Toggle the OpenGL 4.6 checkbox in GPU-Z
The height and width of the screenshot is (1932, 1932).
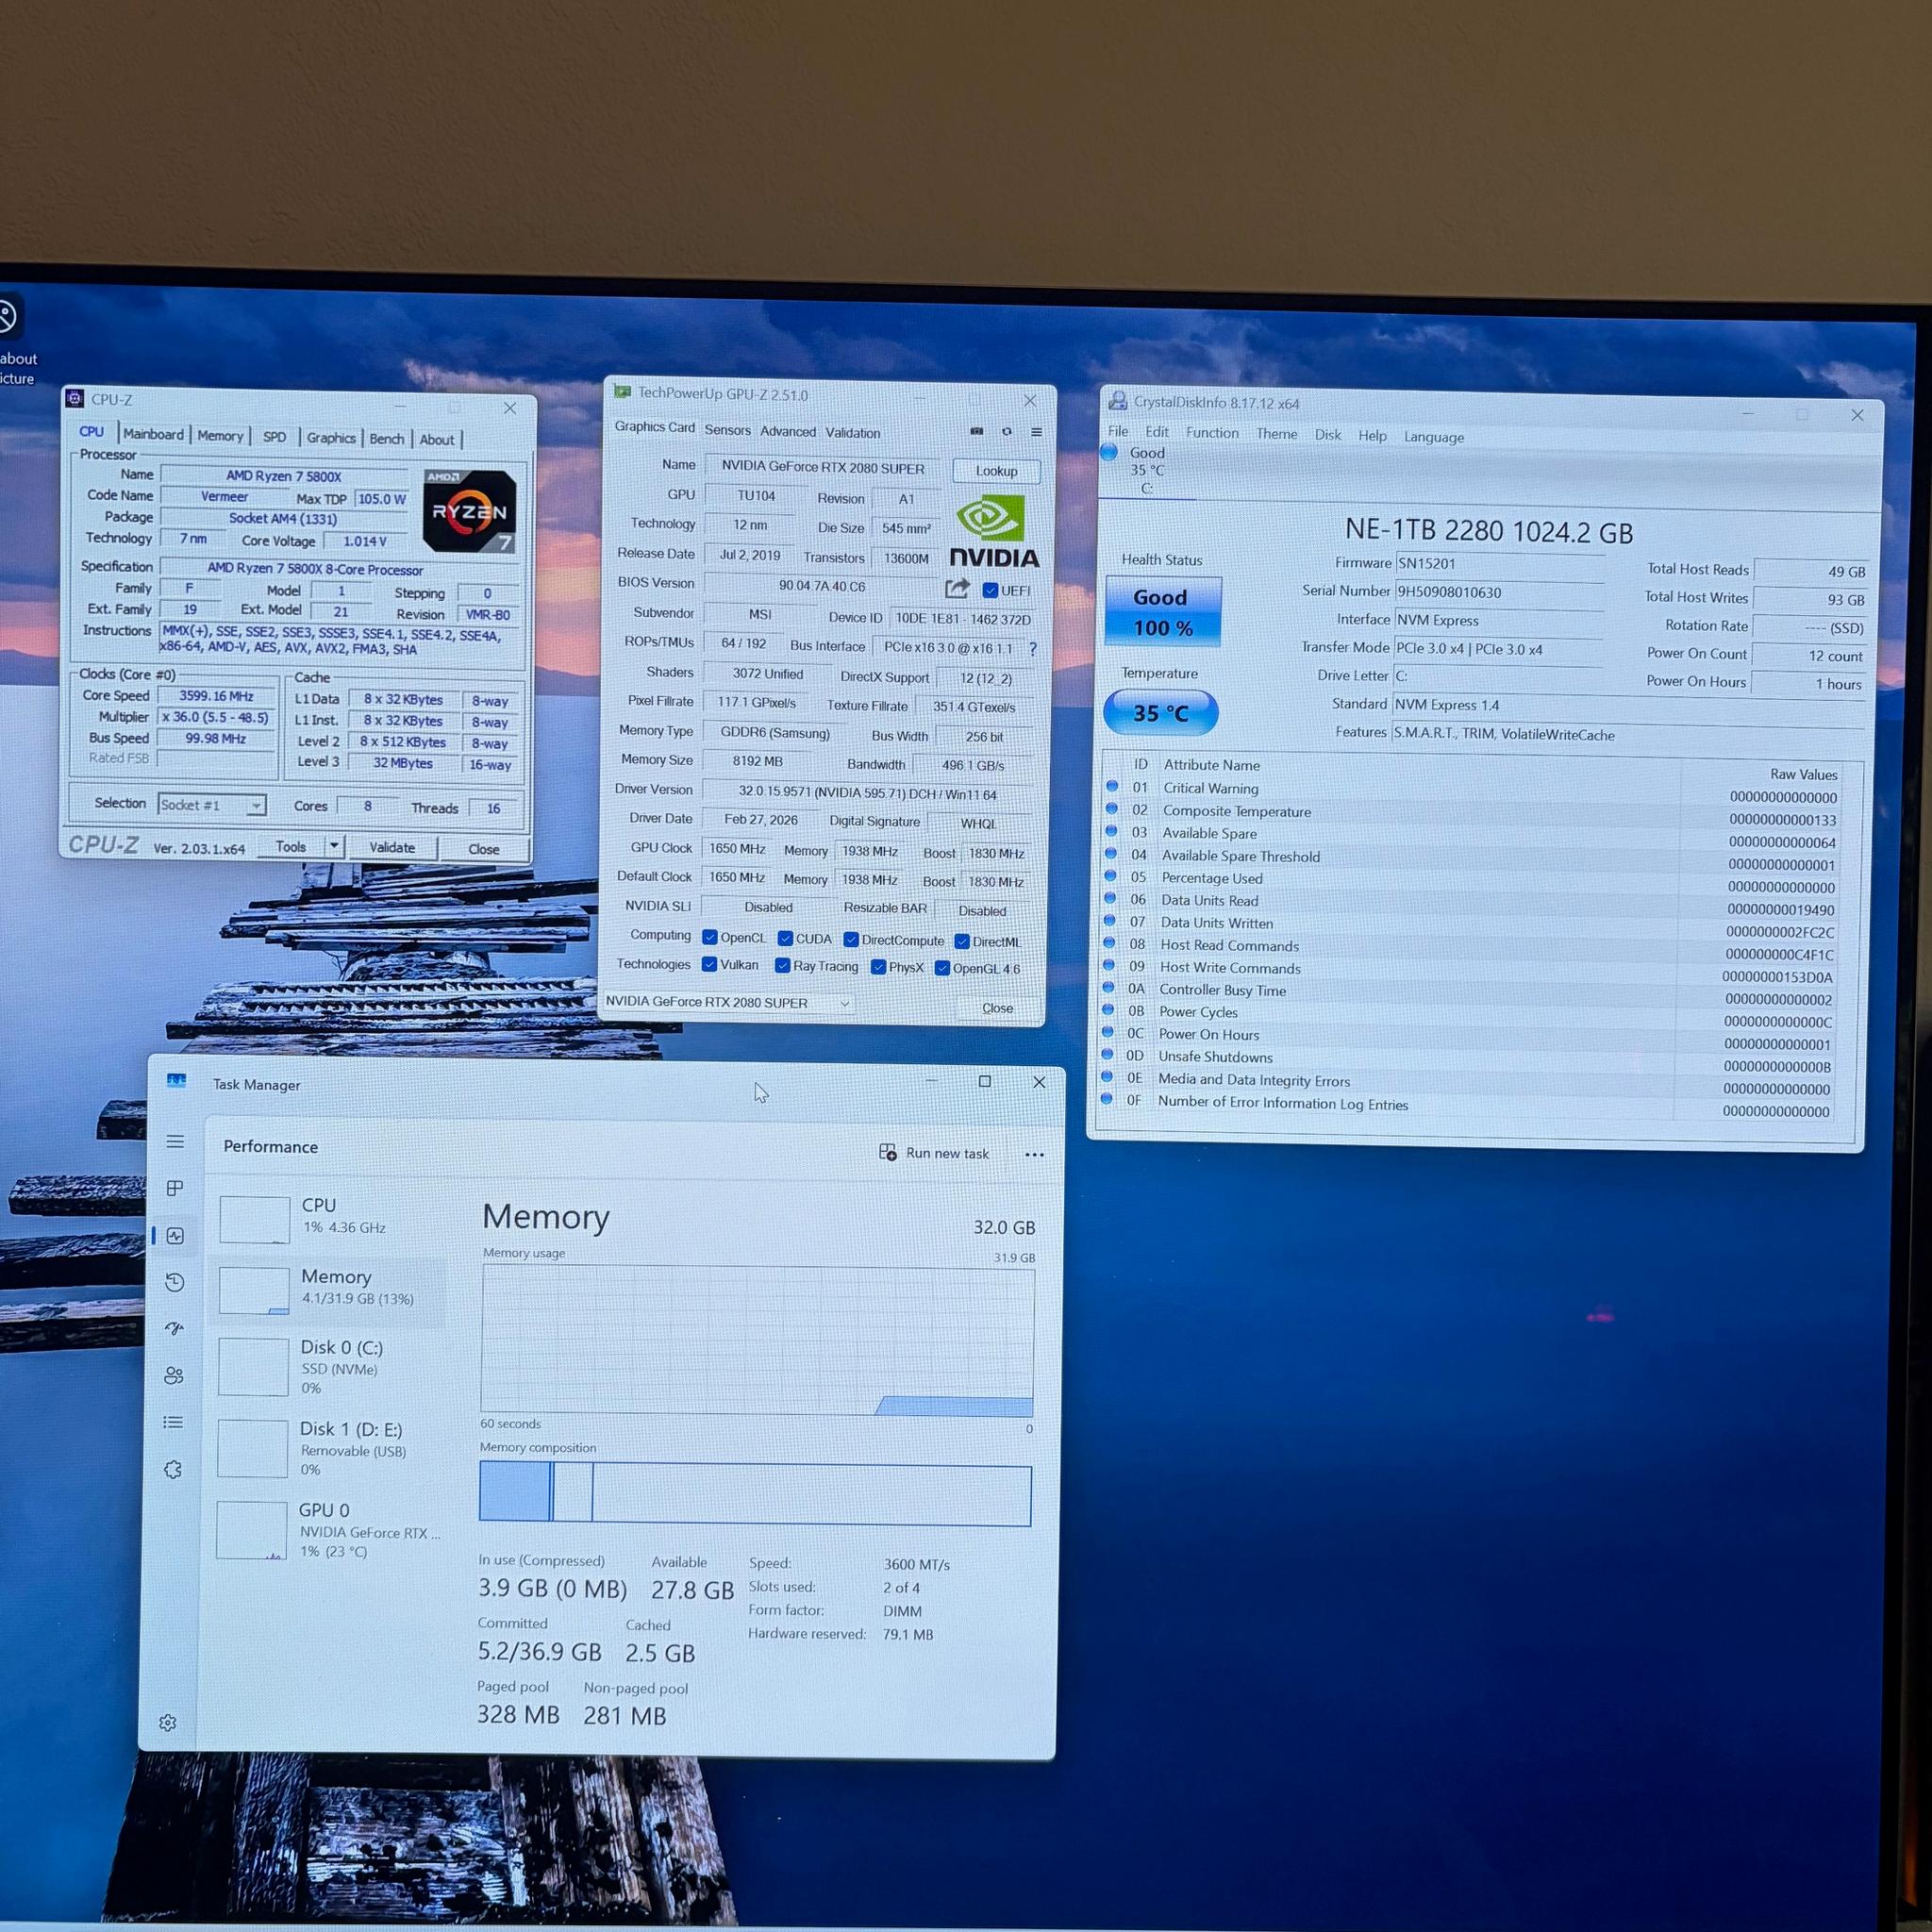(x=942, y=968)
